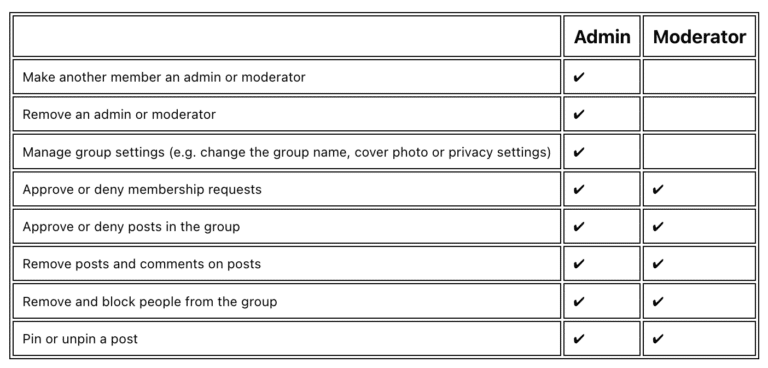Click Moderator checkmark for Pin or unpin post
This screenshot has height=368, width=768.
(x=658, y=339)
